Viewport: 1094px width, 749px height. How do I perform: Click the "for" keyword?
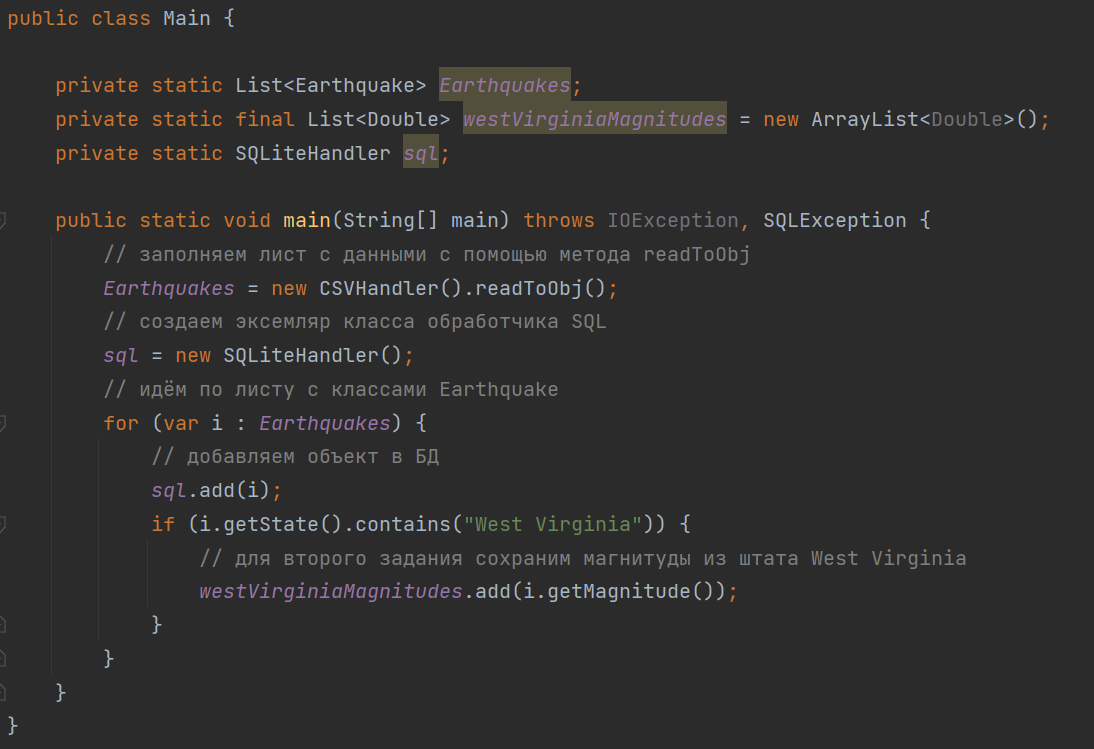121,423
